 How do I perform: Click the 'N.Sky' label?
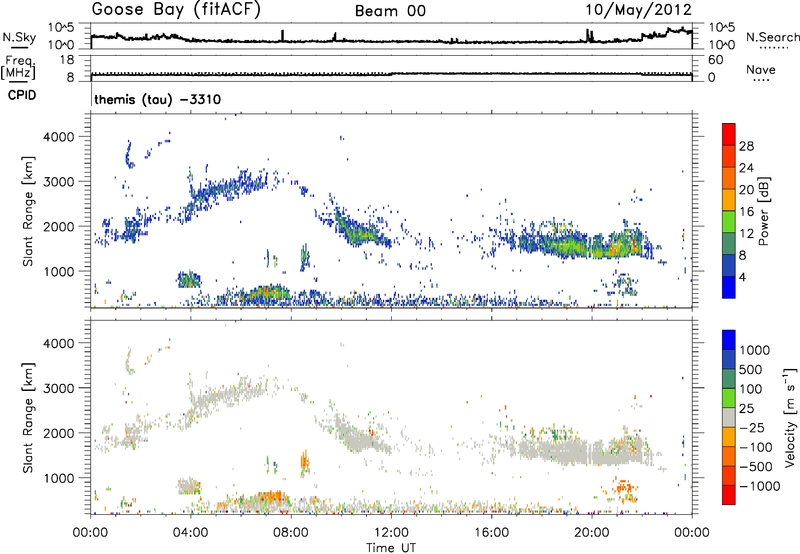(x=19, y=37)
